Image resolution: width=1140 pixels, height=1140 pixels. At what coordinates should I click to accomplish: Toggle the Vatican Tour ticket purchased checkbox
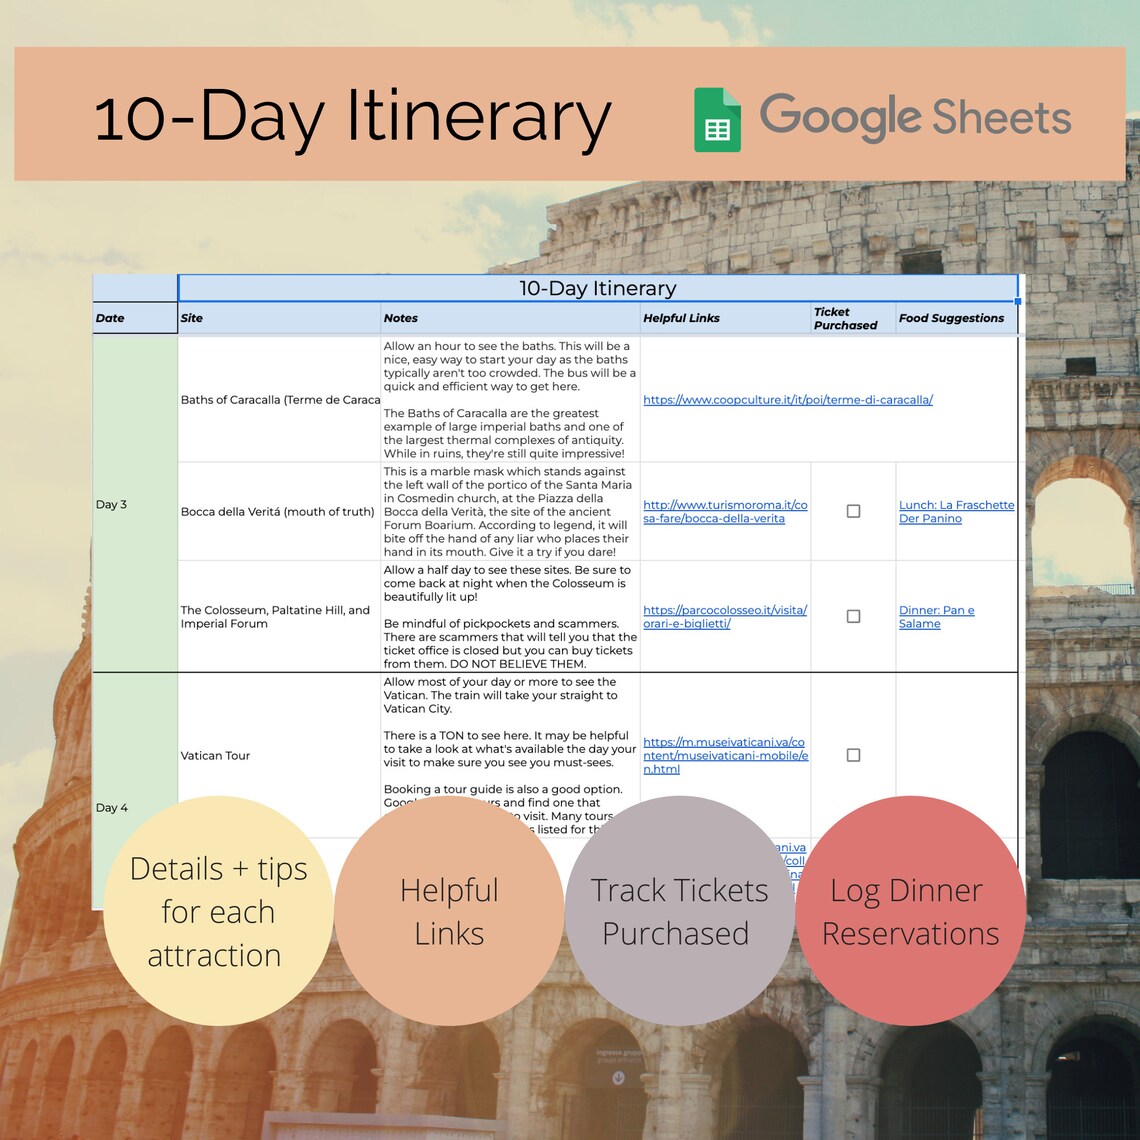[x=854, y=755]
